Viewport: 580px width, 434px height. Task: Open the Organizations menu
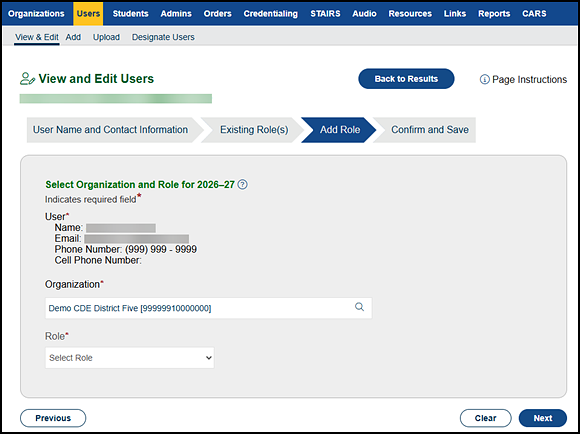[36, 14]
